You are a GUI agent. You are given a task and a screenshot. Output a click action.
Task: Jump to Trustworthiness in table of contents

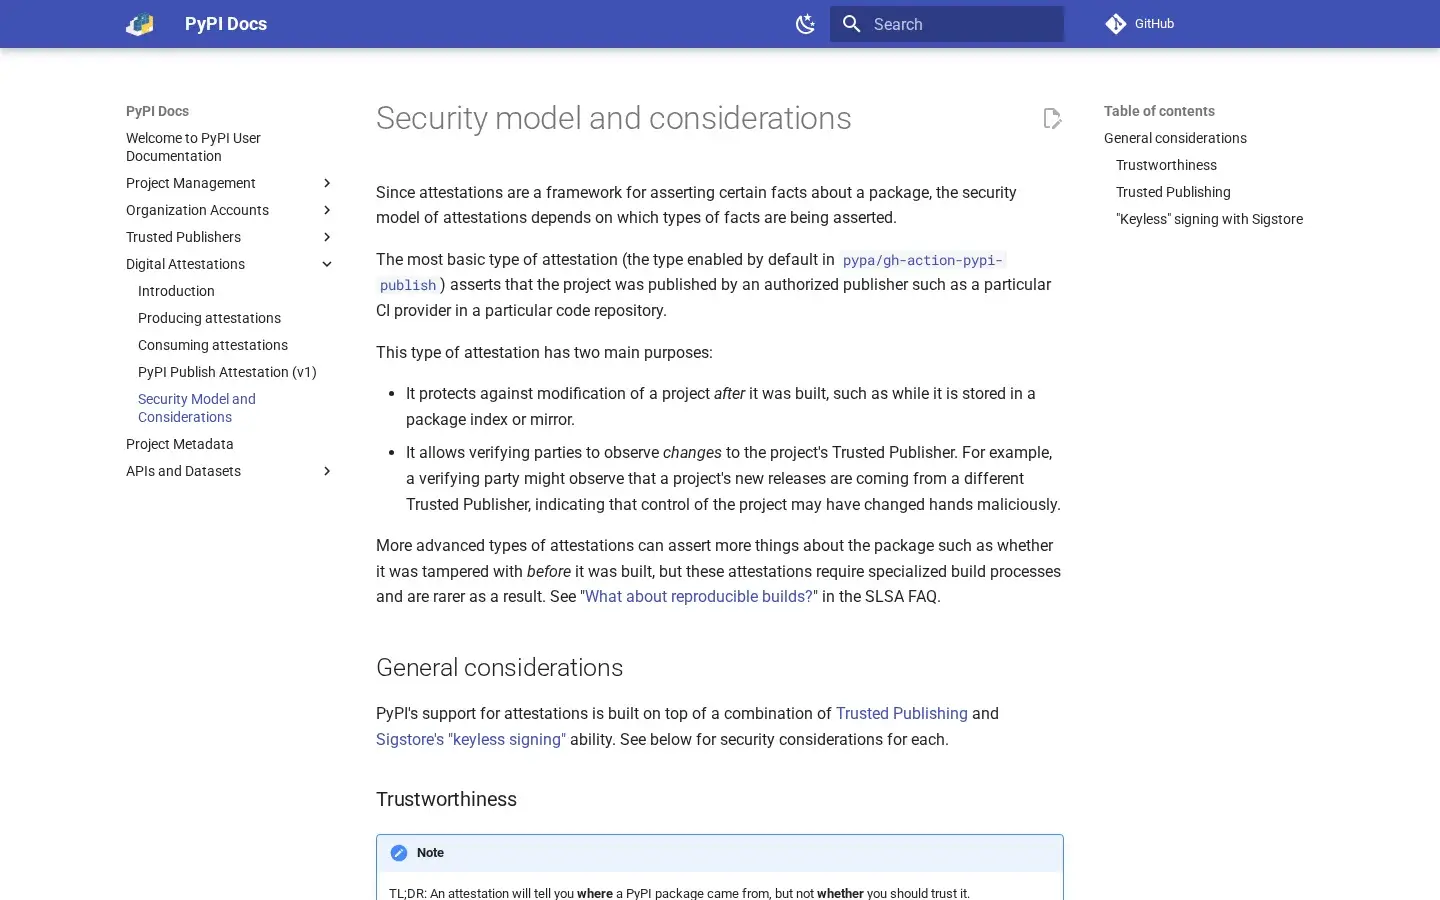(1166, 165)
